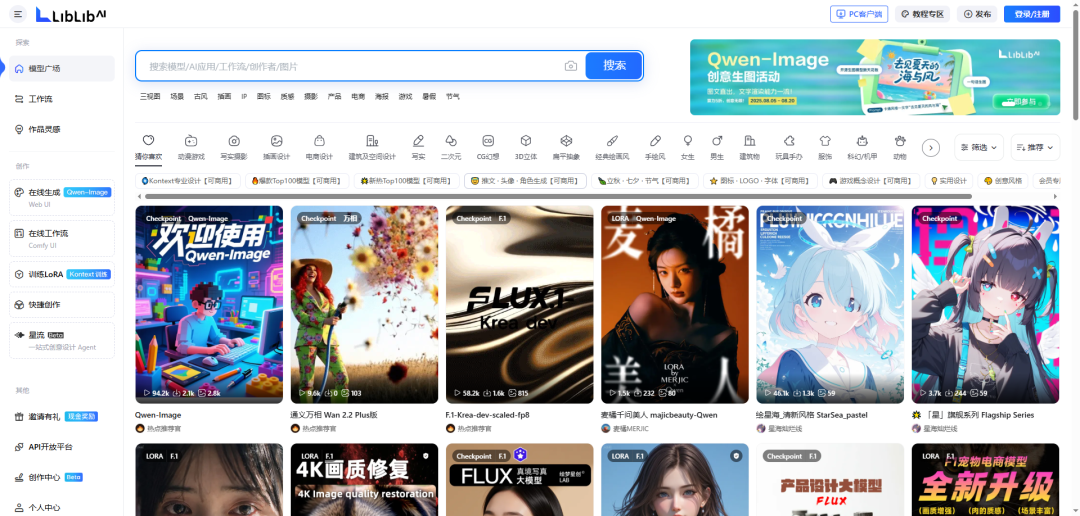Select the 实用设计 tag
Image resolution: width=1080 pixels, height=516 pixels.
coord(948,181)
